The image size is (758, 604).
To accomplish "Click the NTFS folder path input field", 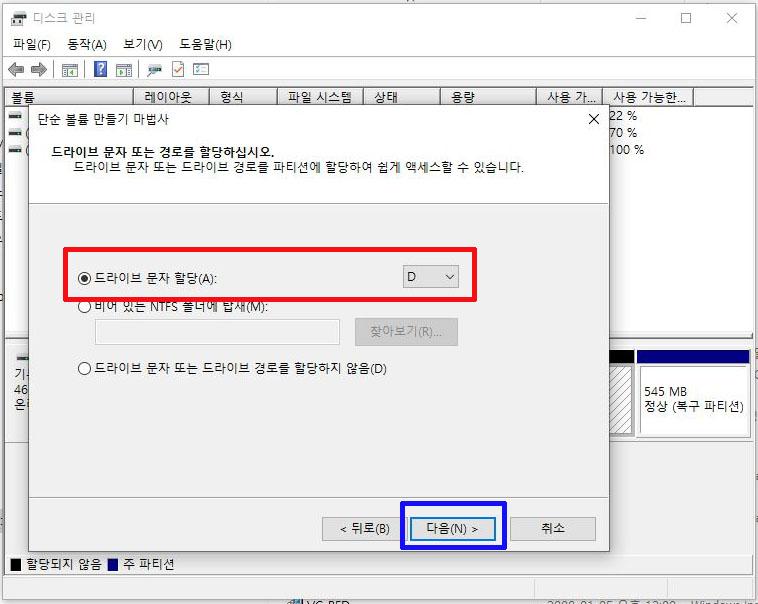I will point(217,332).
